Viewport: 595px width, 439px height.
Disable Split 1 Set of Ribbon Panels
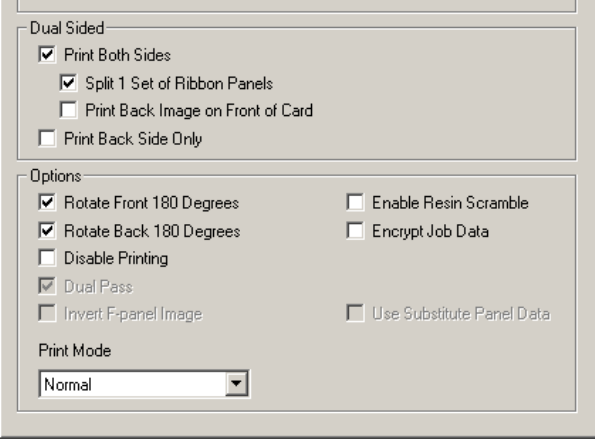[68, 83]
